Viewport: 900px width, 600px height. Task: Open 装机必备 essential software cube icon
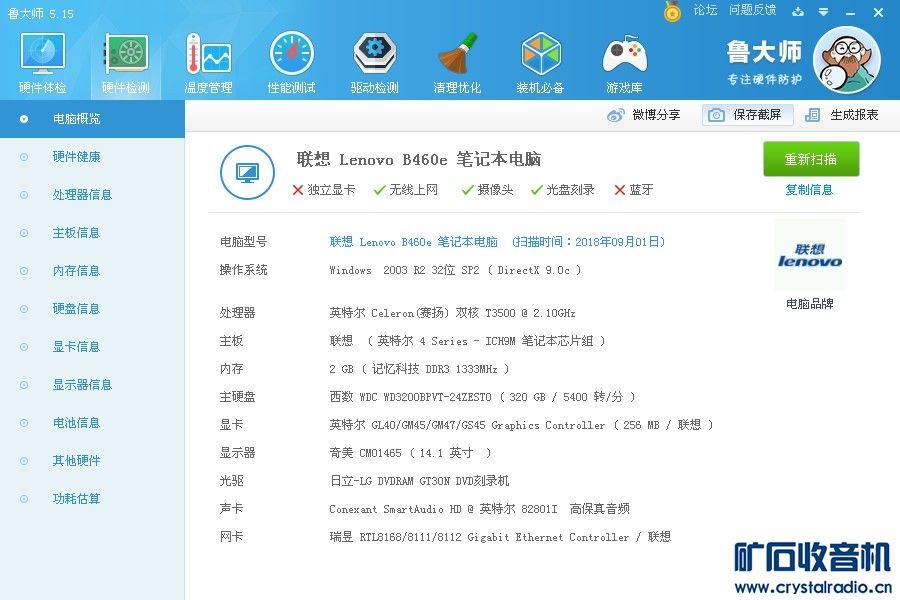540,63
